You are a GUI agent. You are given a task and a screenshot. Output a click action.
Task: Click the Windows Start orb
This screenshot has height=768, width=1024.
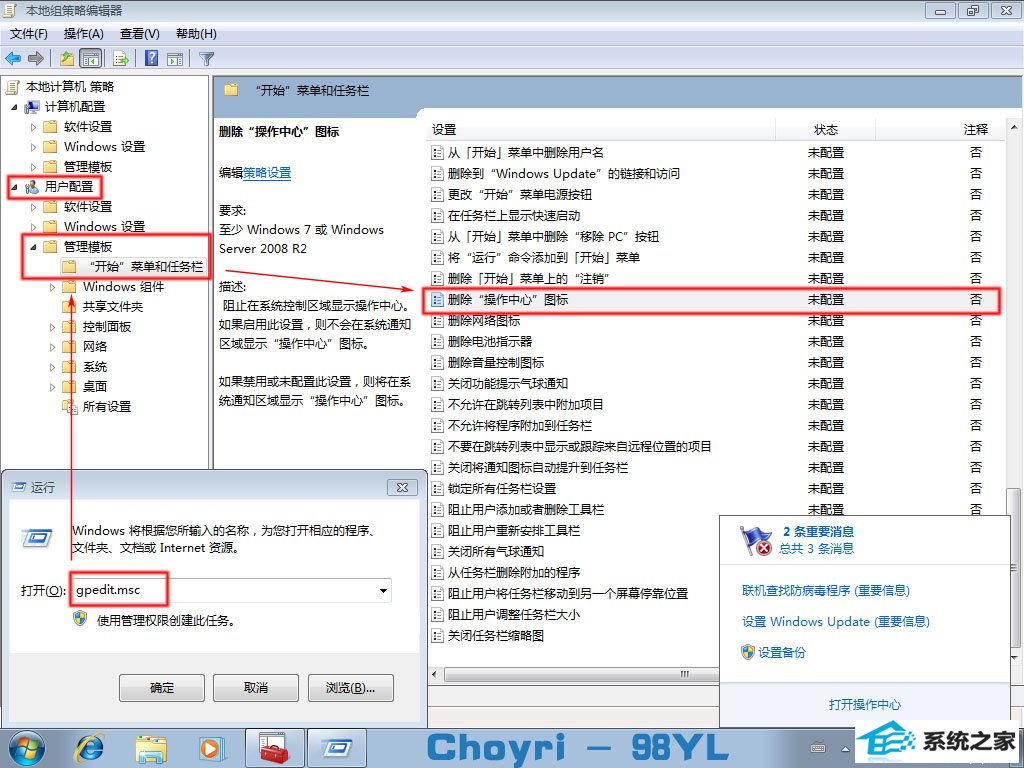pyautogui.click(x=25, y=748)
